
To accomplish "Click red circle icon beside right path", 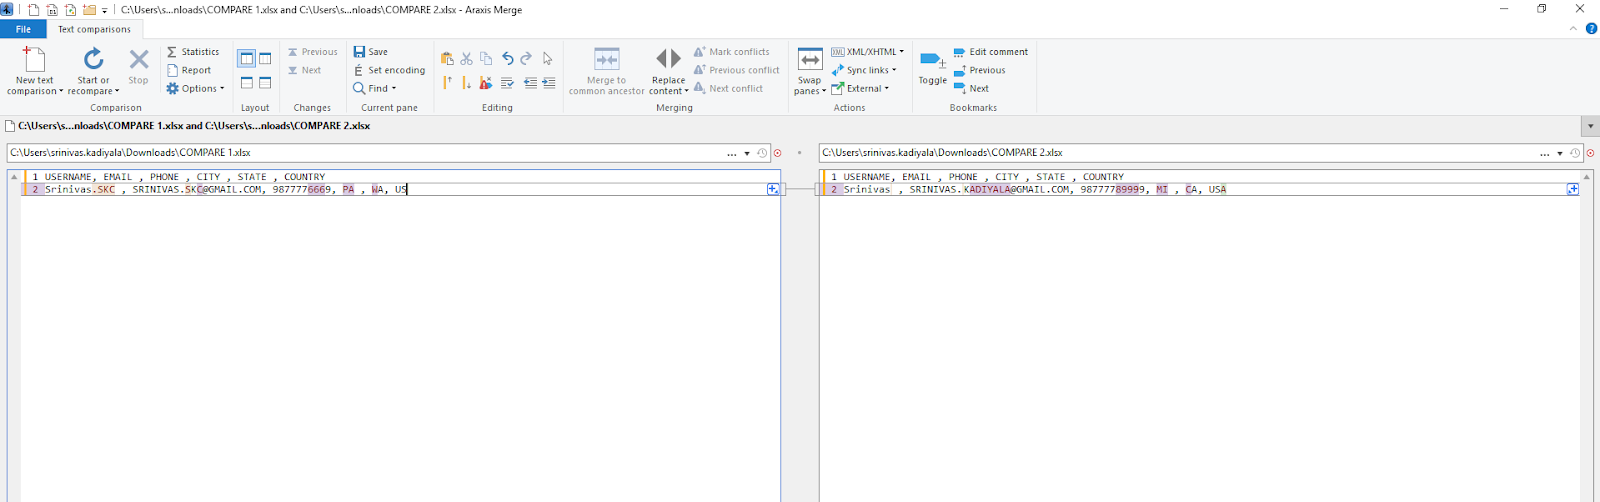I will 1591,153.
